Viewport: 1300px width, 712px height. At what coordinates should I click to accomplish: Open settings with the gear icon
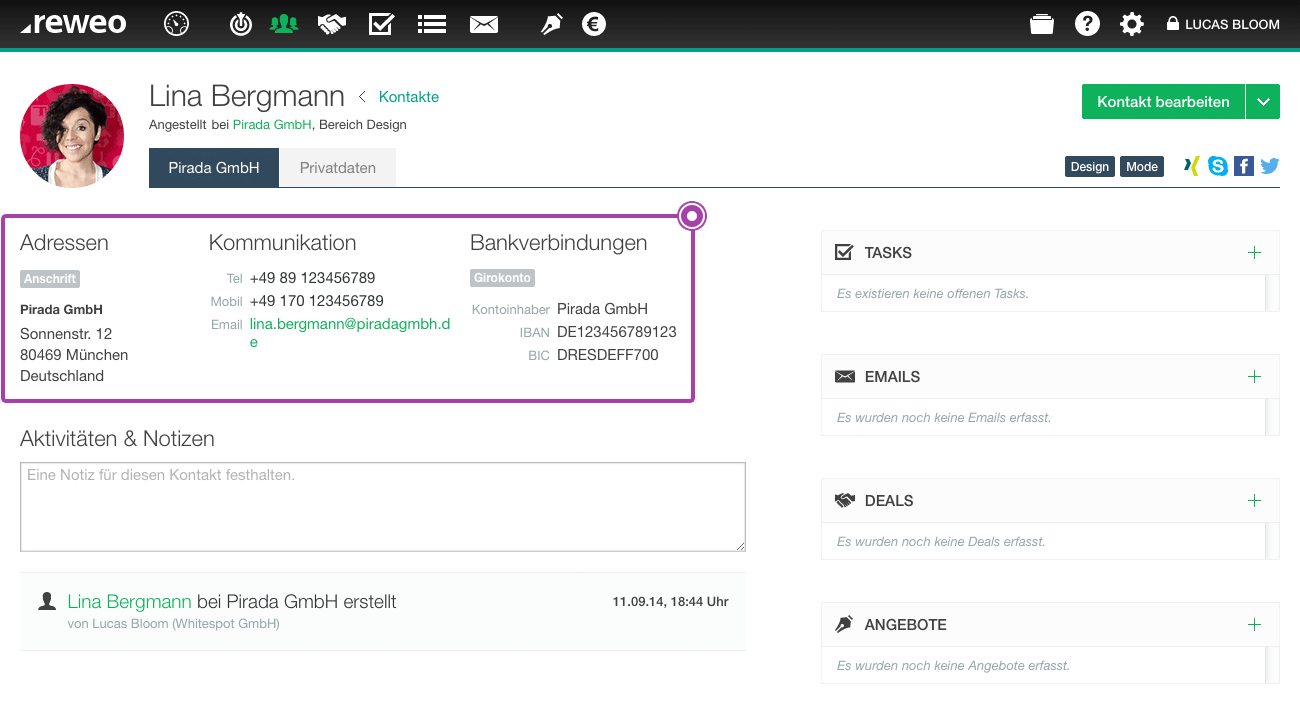(1131, 24)
